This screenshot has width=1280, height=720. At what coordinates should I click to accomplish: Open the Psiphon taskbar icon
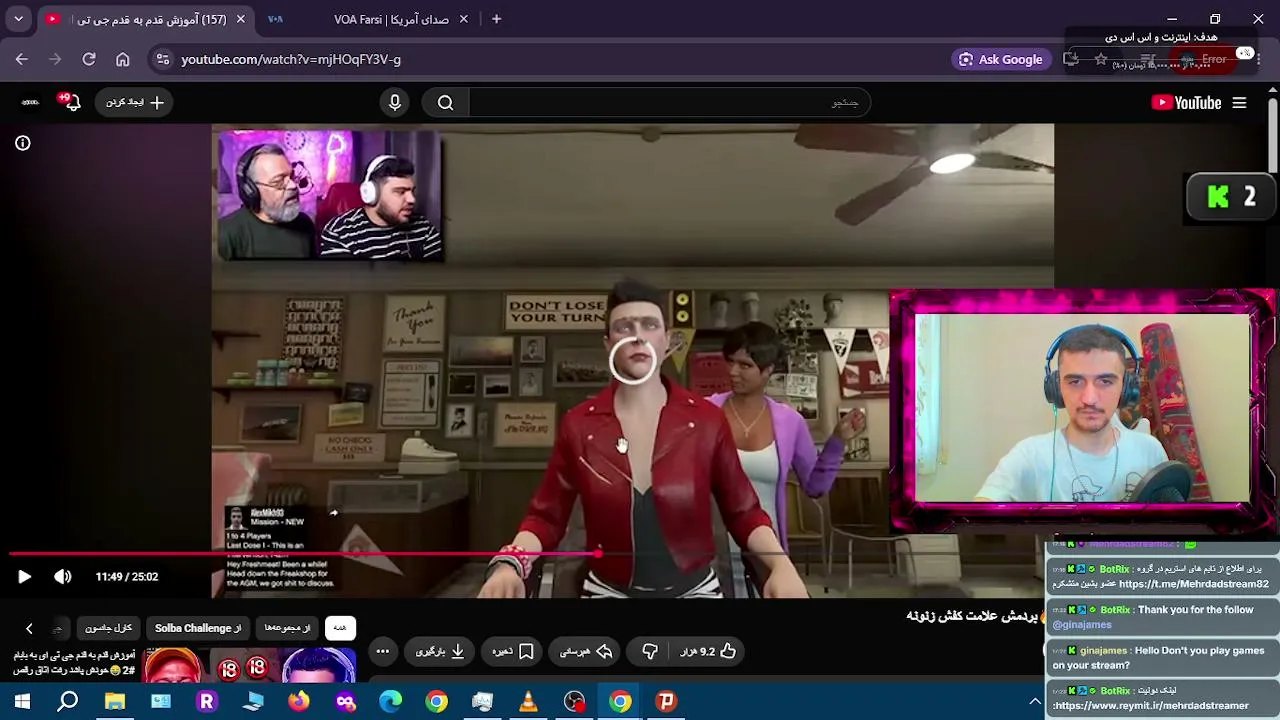click(666, 701)
